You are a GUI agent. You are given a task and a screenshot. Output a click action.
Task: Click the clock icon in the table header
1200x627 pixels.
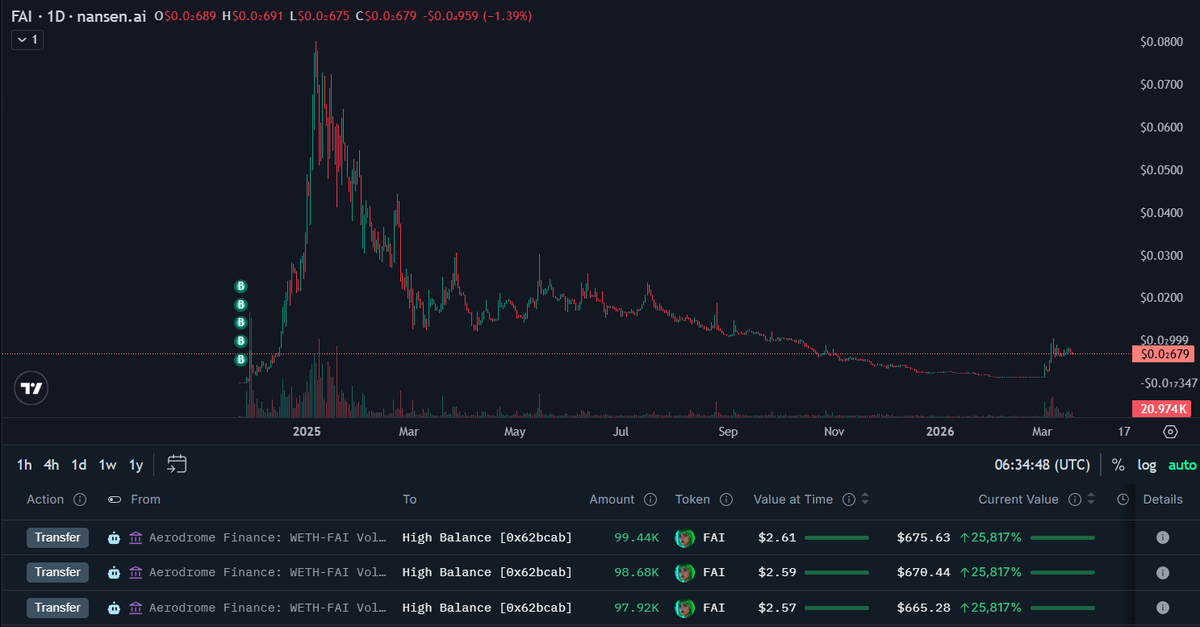1123,499
